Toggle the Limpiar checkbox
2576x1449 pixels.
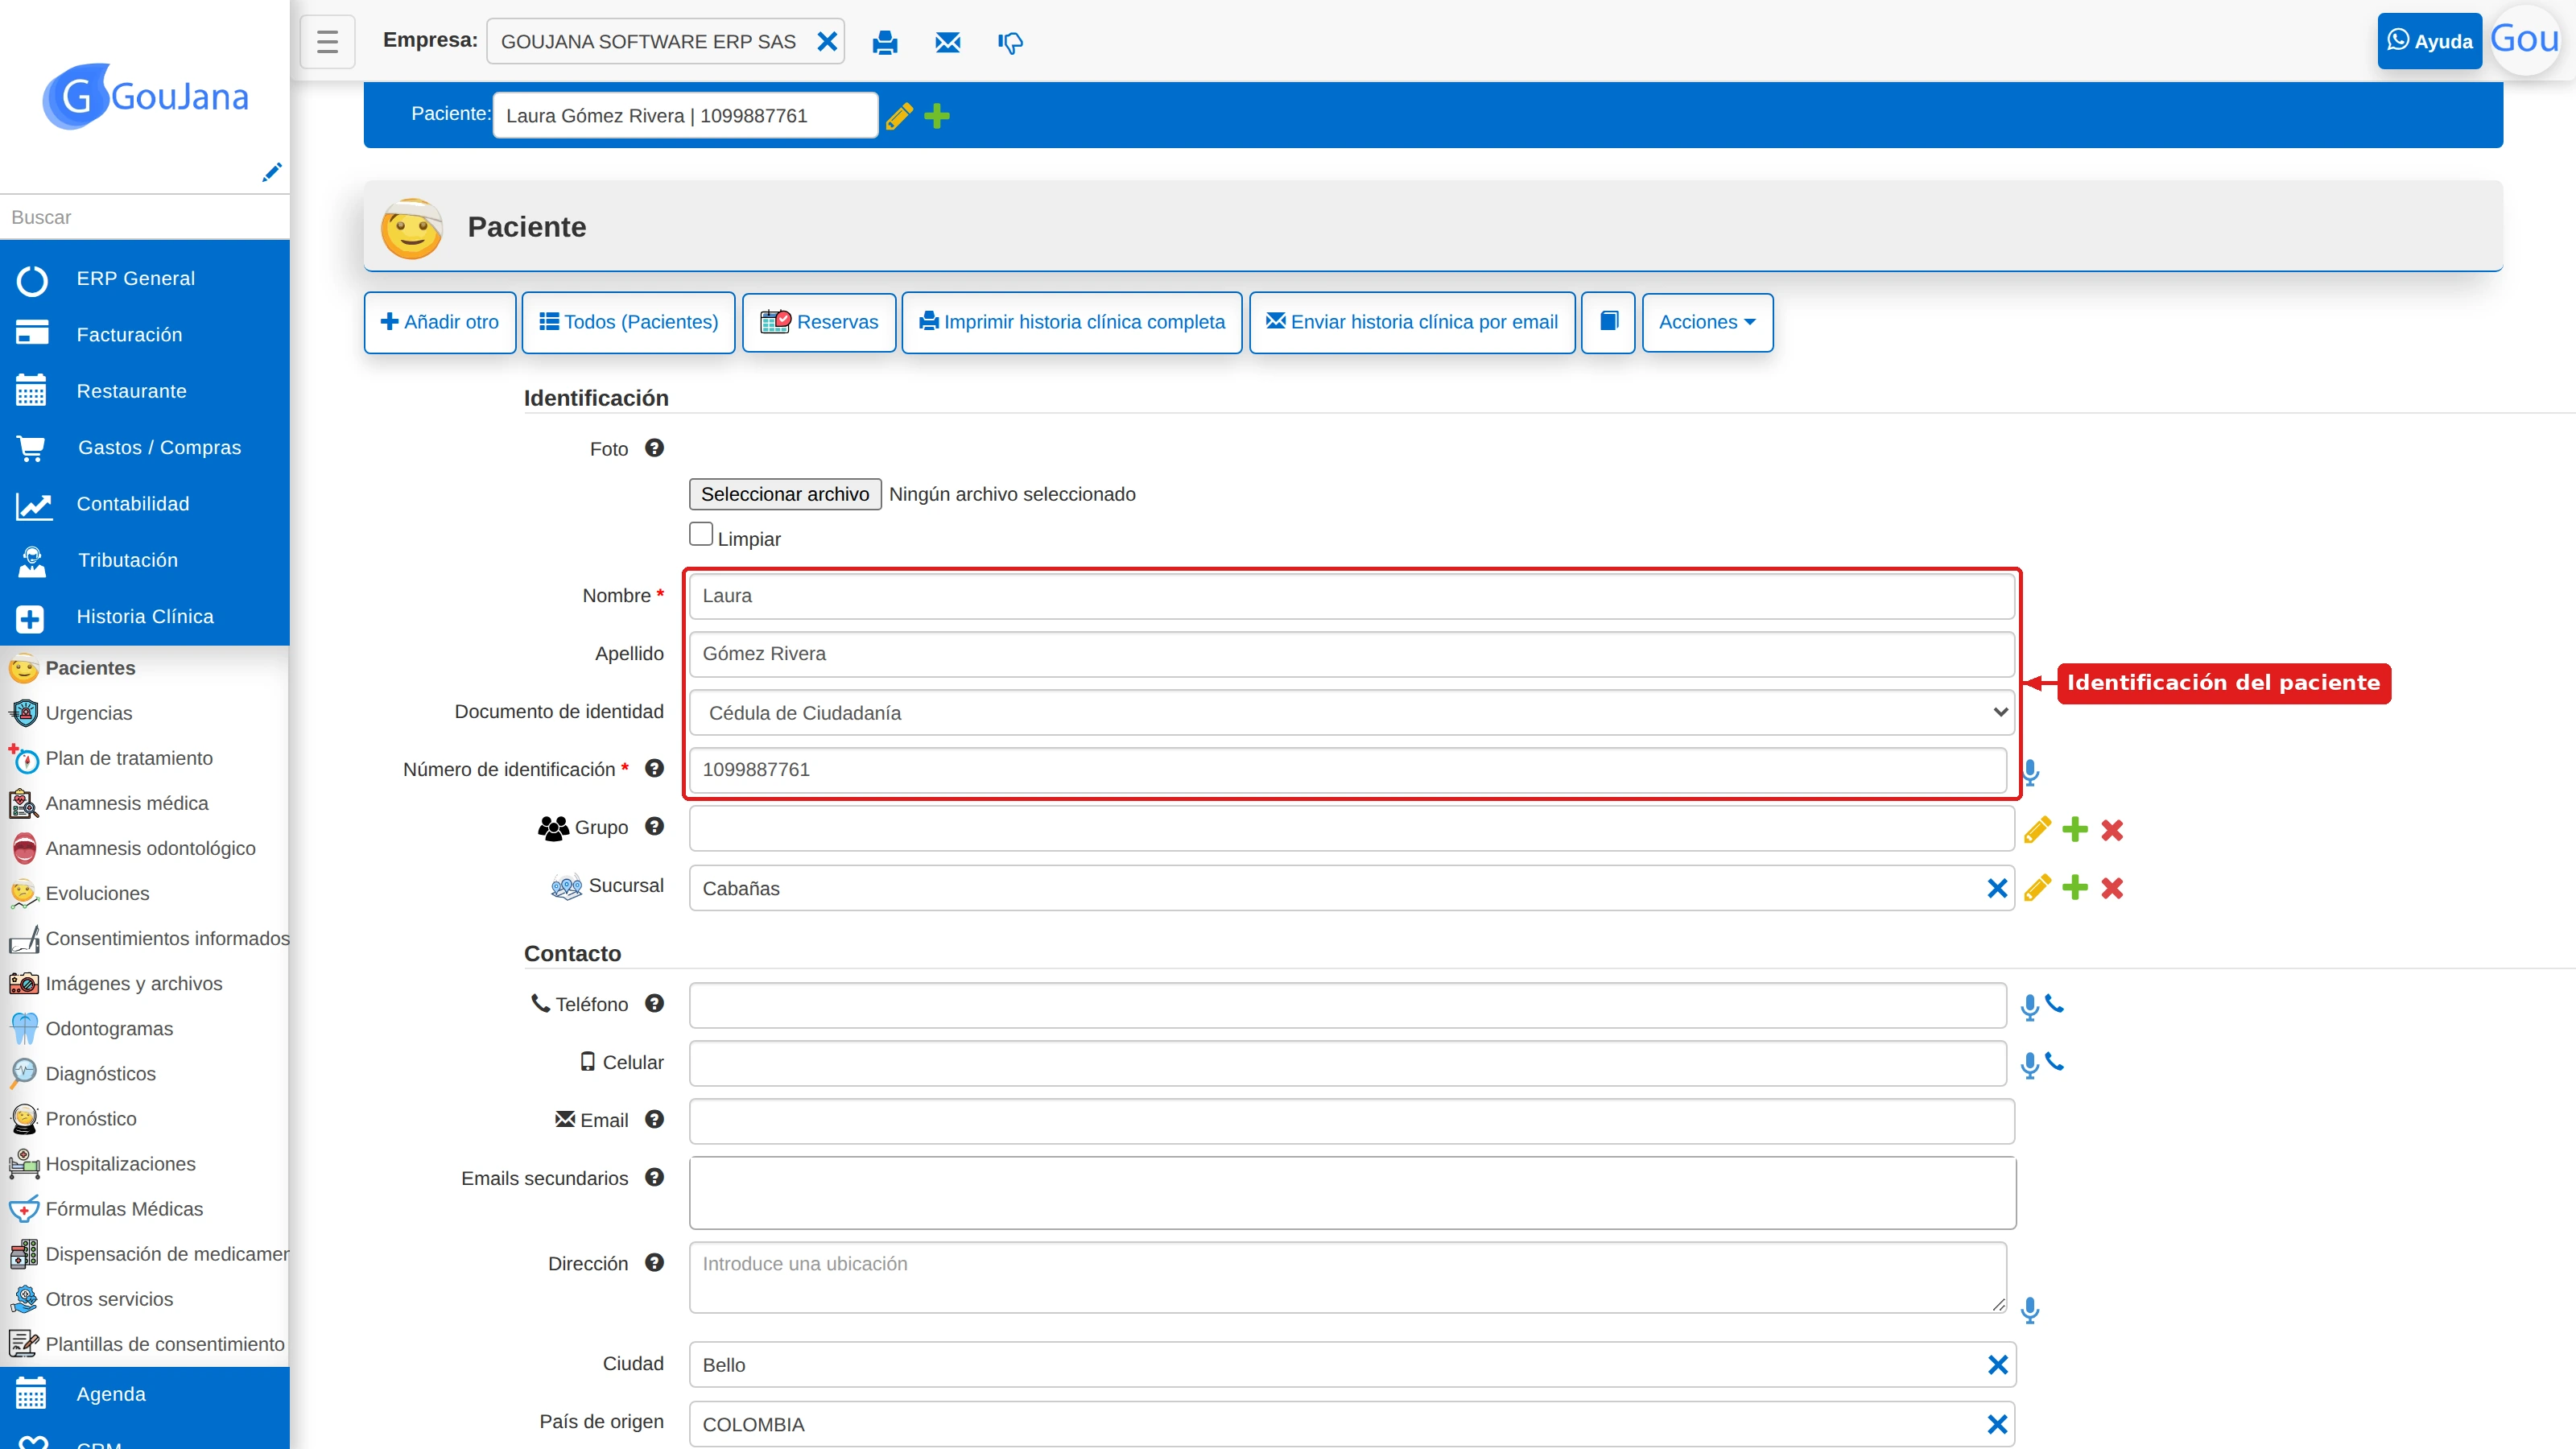click(701, 534)
